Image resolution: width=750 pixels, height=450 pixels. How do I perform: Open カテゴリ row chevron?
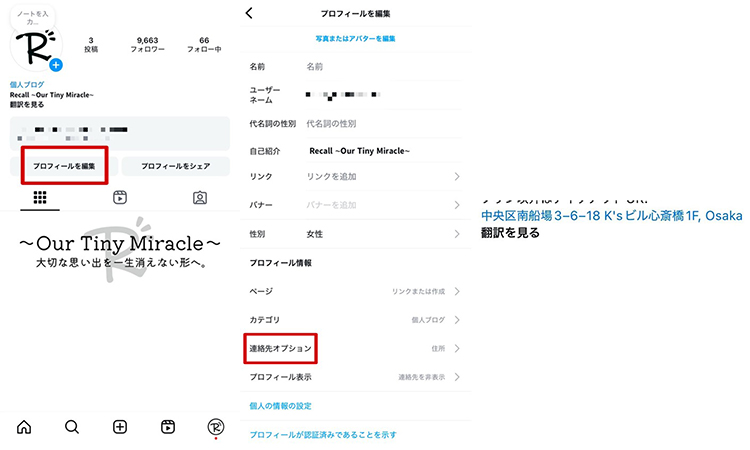pyautogui.click(x=457, y=320)
